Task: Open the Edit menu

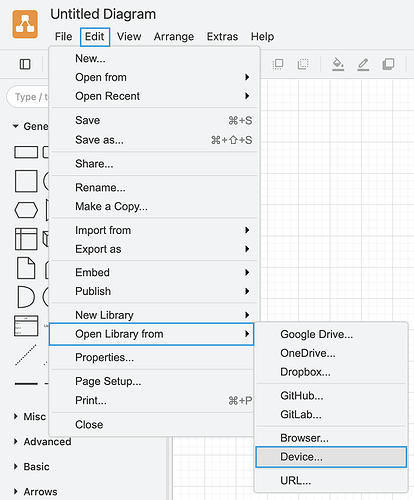Action: point(95,36)
